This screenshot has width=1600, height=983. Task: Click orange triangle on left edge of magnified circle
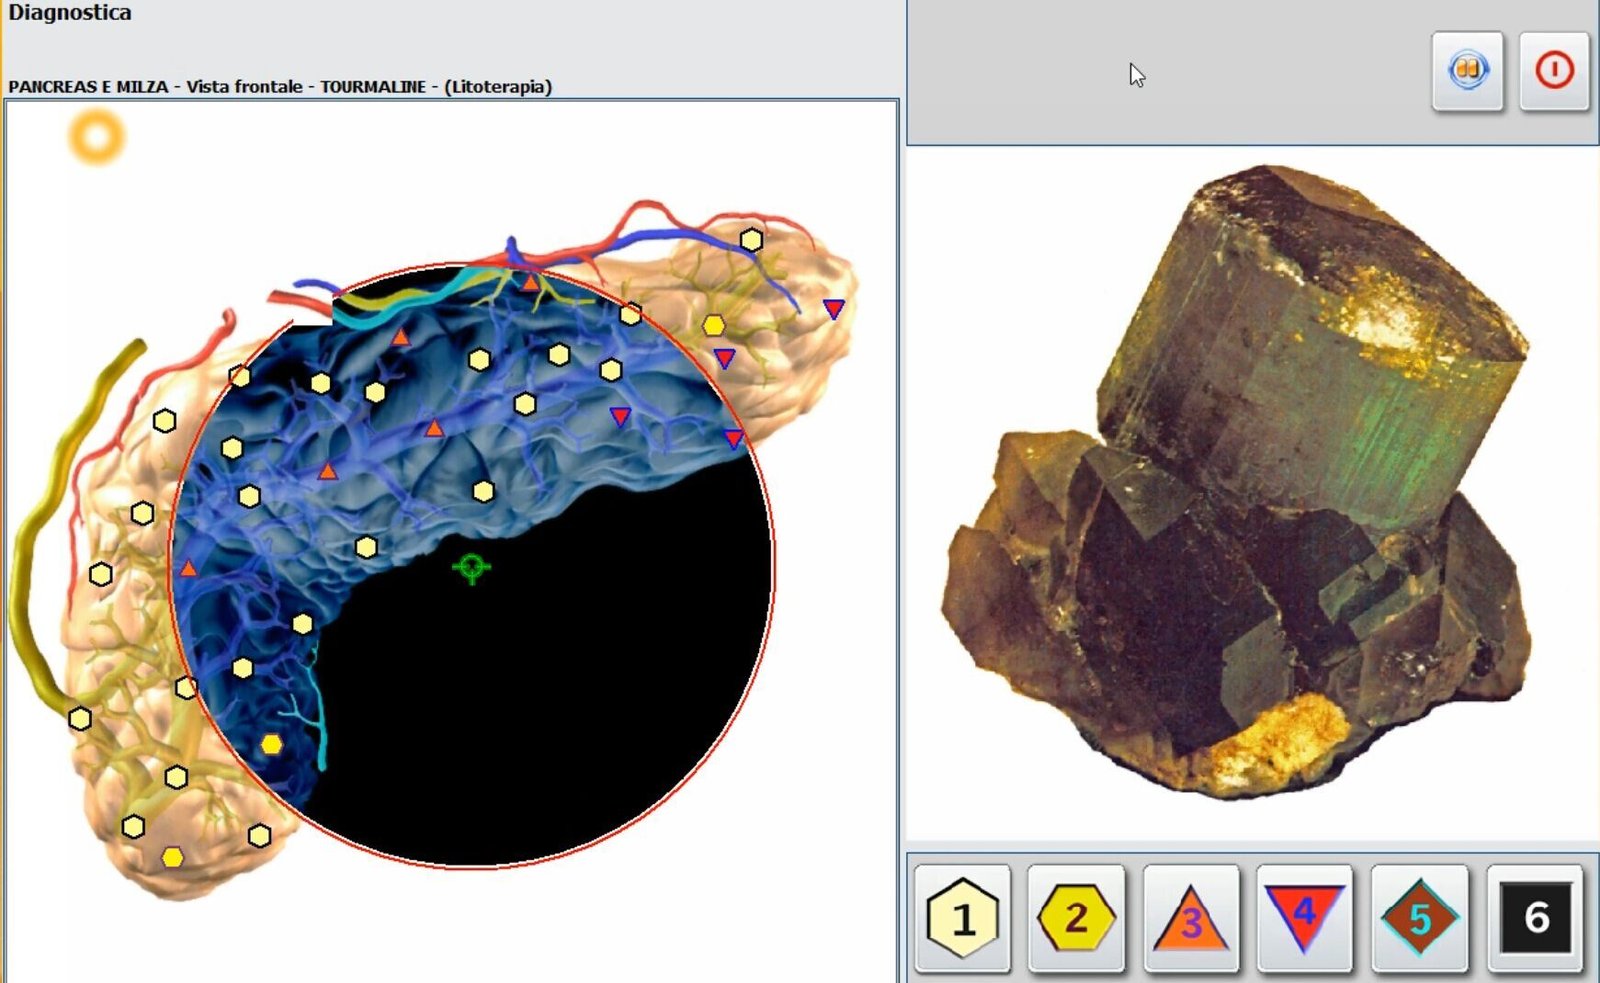tap(188, 568)
